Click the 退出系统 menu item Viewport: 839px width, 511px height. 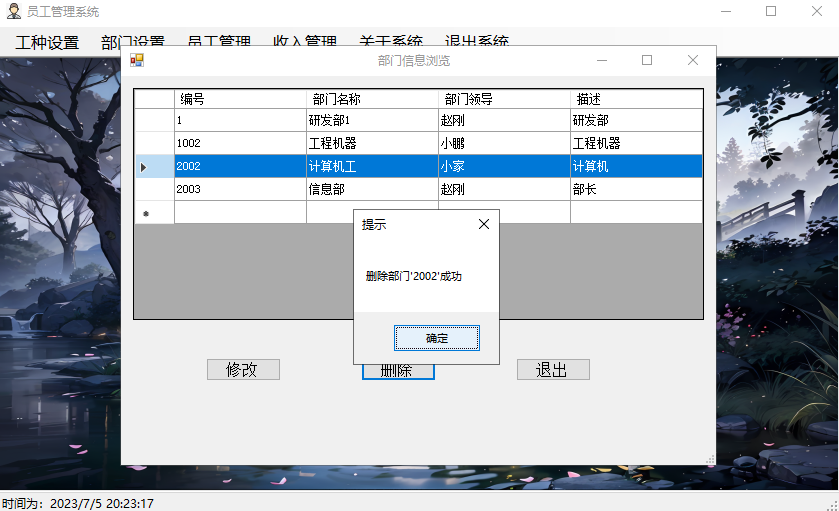click(477, 43)
